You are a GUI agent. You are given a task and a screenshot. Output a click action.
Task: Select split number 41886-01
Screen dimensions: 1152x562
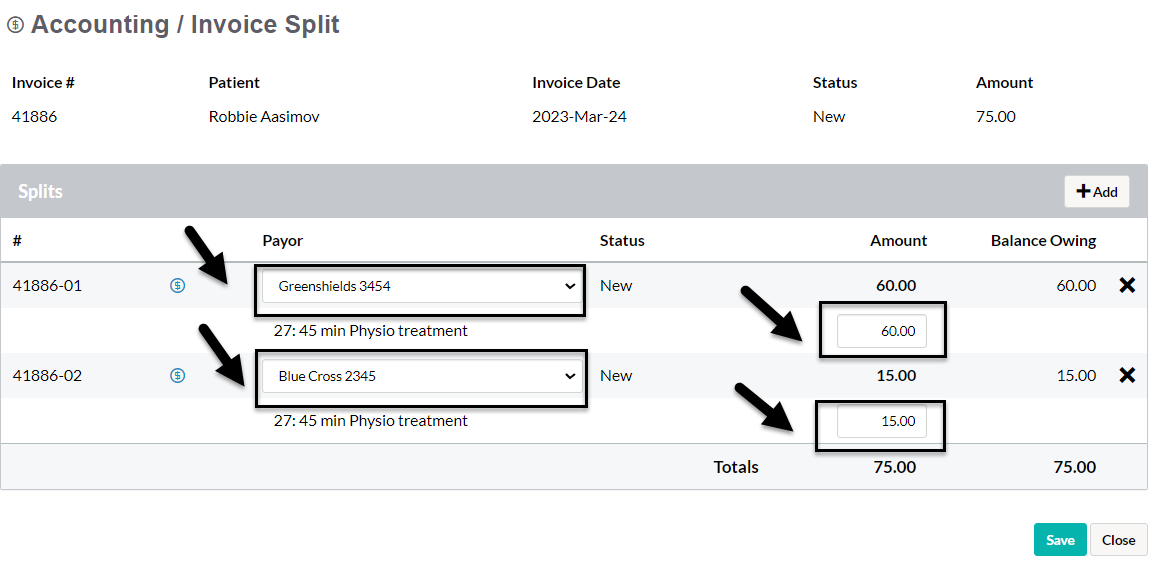click(x=47, y=286)
